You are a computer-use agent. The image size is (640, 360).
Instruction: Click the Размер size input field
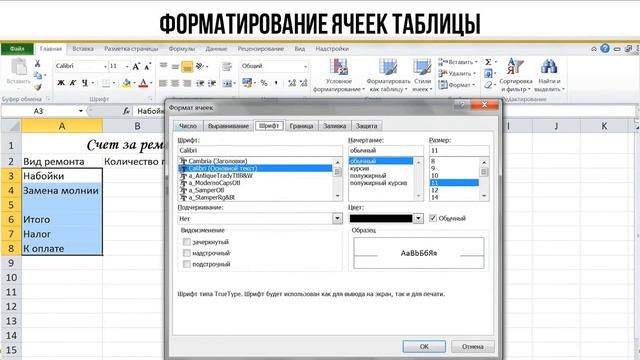pos(459,150)
